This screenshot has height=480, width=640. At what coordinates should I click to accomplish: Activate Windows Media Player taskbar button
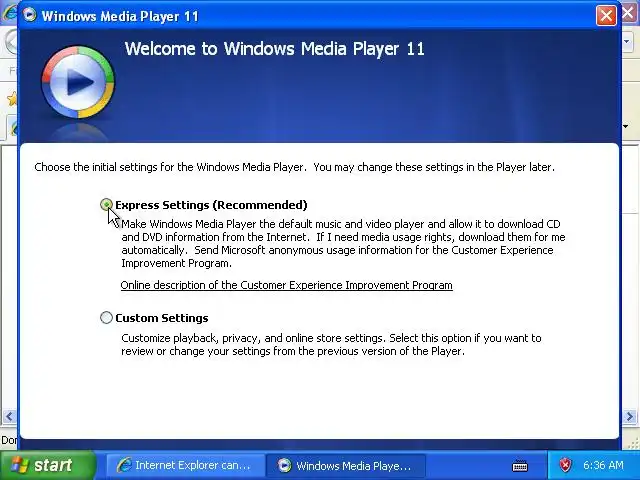[x=346, y=465]
